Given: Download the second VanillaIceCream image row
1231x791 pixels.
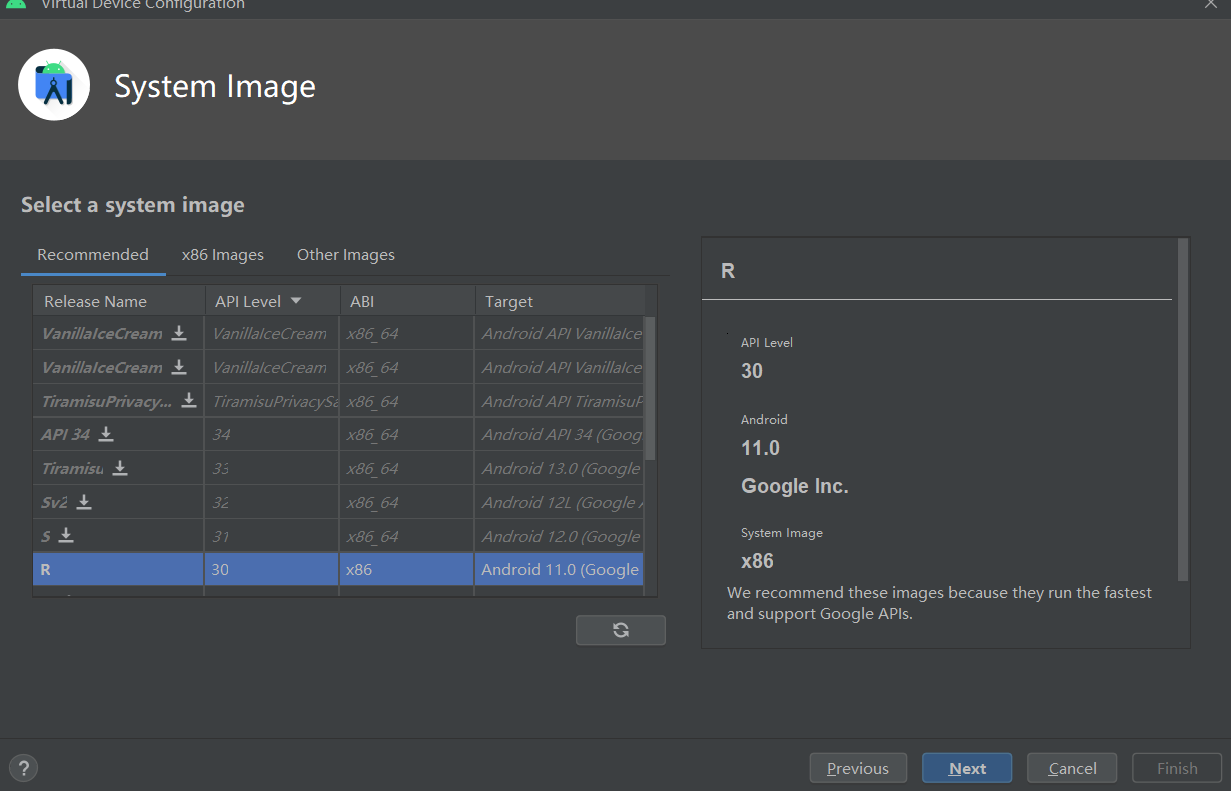Looking at the screenshot, I should pyautogui.click(x=179, y=367).
